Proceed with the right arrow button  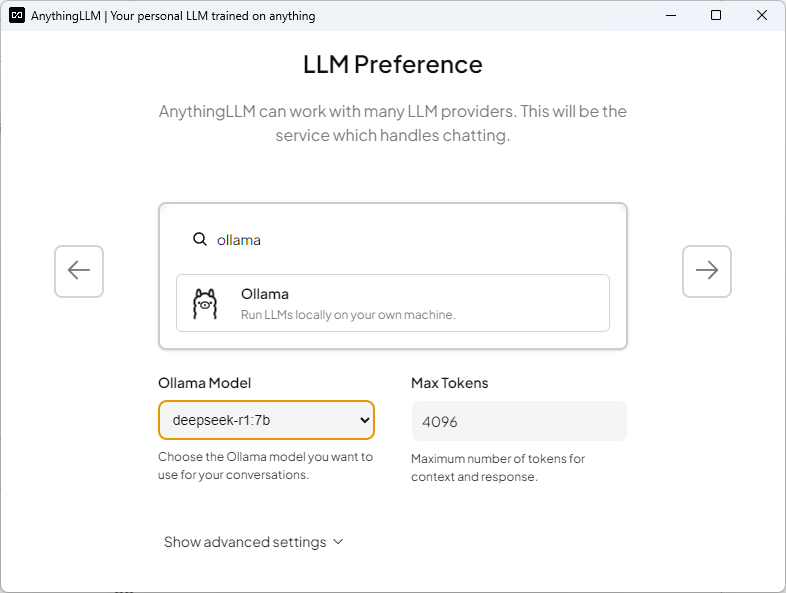pos(706,271)
